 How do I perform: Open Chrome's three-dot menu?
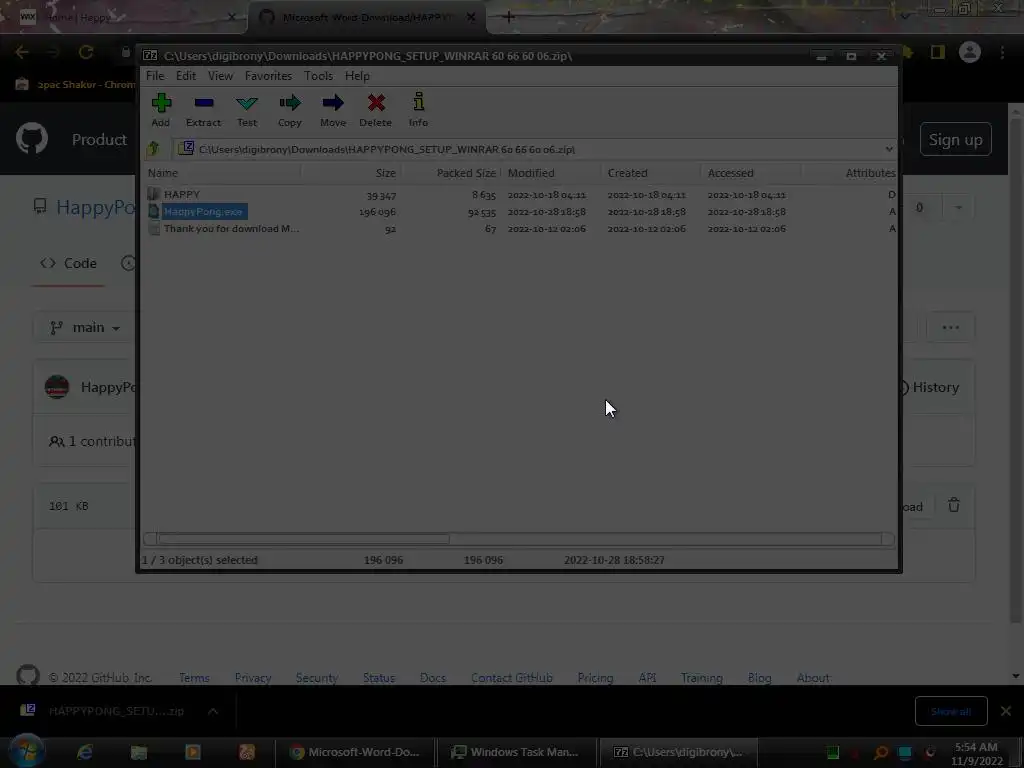(1002, 52)
